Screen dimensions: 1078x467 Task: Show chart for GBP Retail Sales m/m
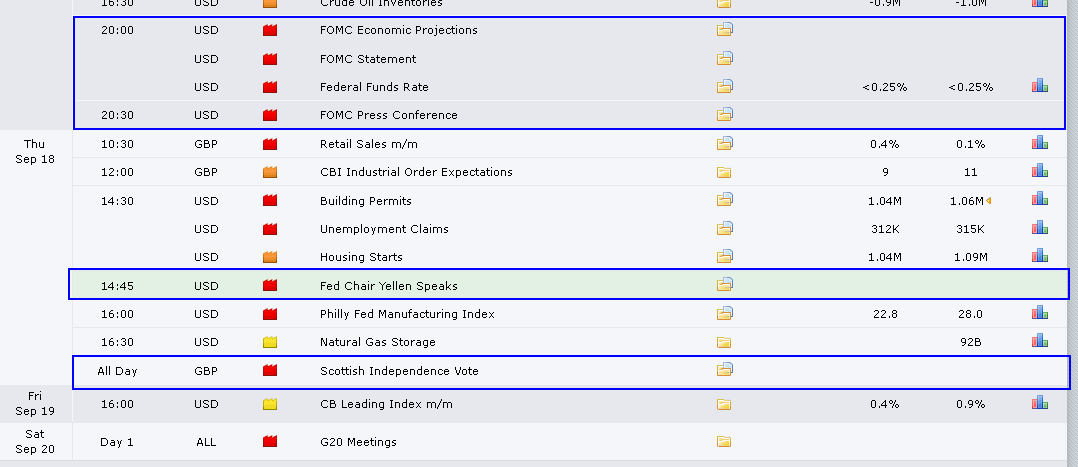coord(1040,143)
